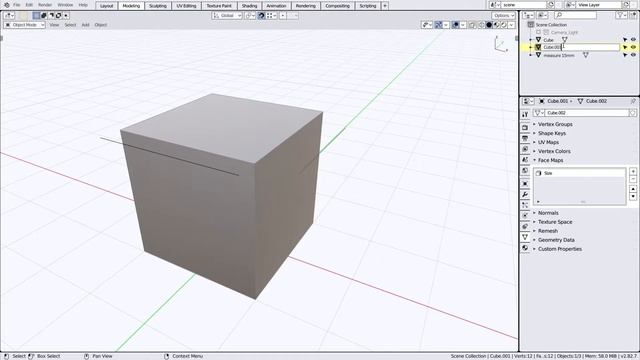
Task: Expand the Geometry Data panel
Action: click(x=556, y=240)
